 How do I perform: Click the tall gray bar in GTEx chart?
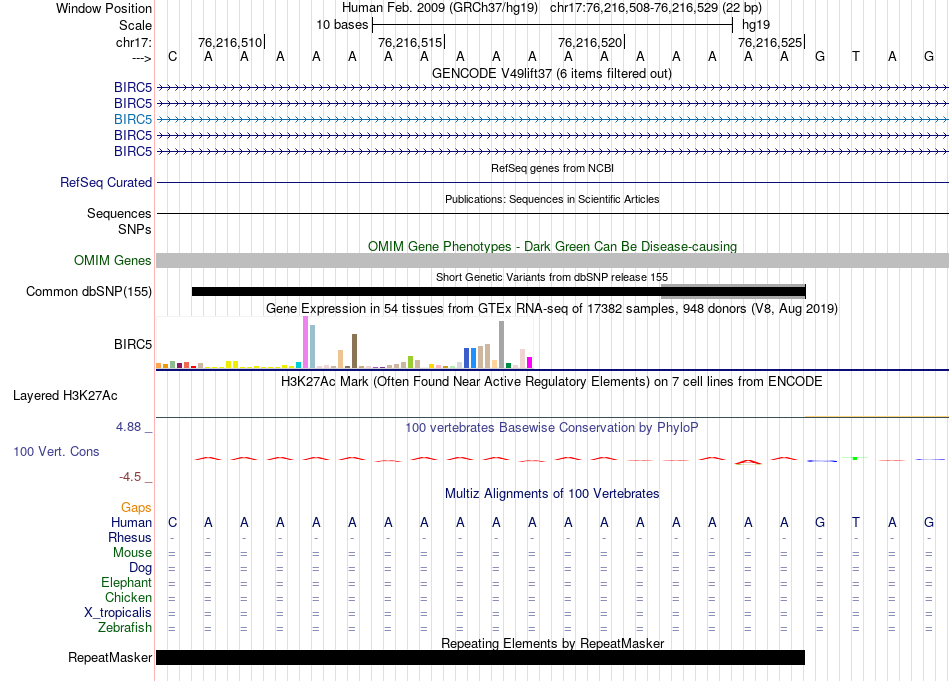(x=502, y=345)
